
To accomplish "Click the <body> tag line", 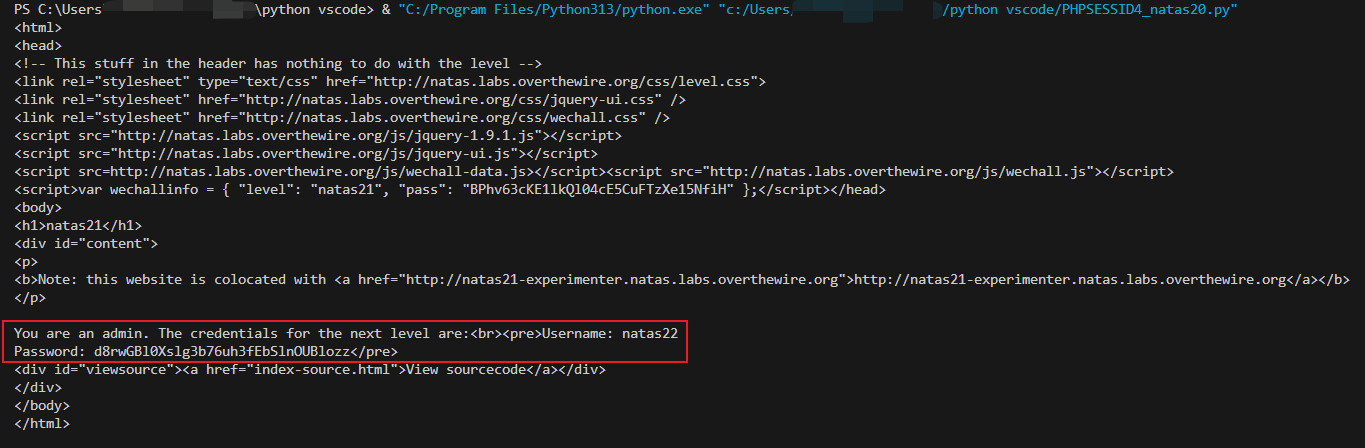I will coord(37,207).
